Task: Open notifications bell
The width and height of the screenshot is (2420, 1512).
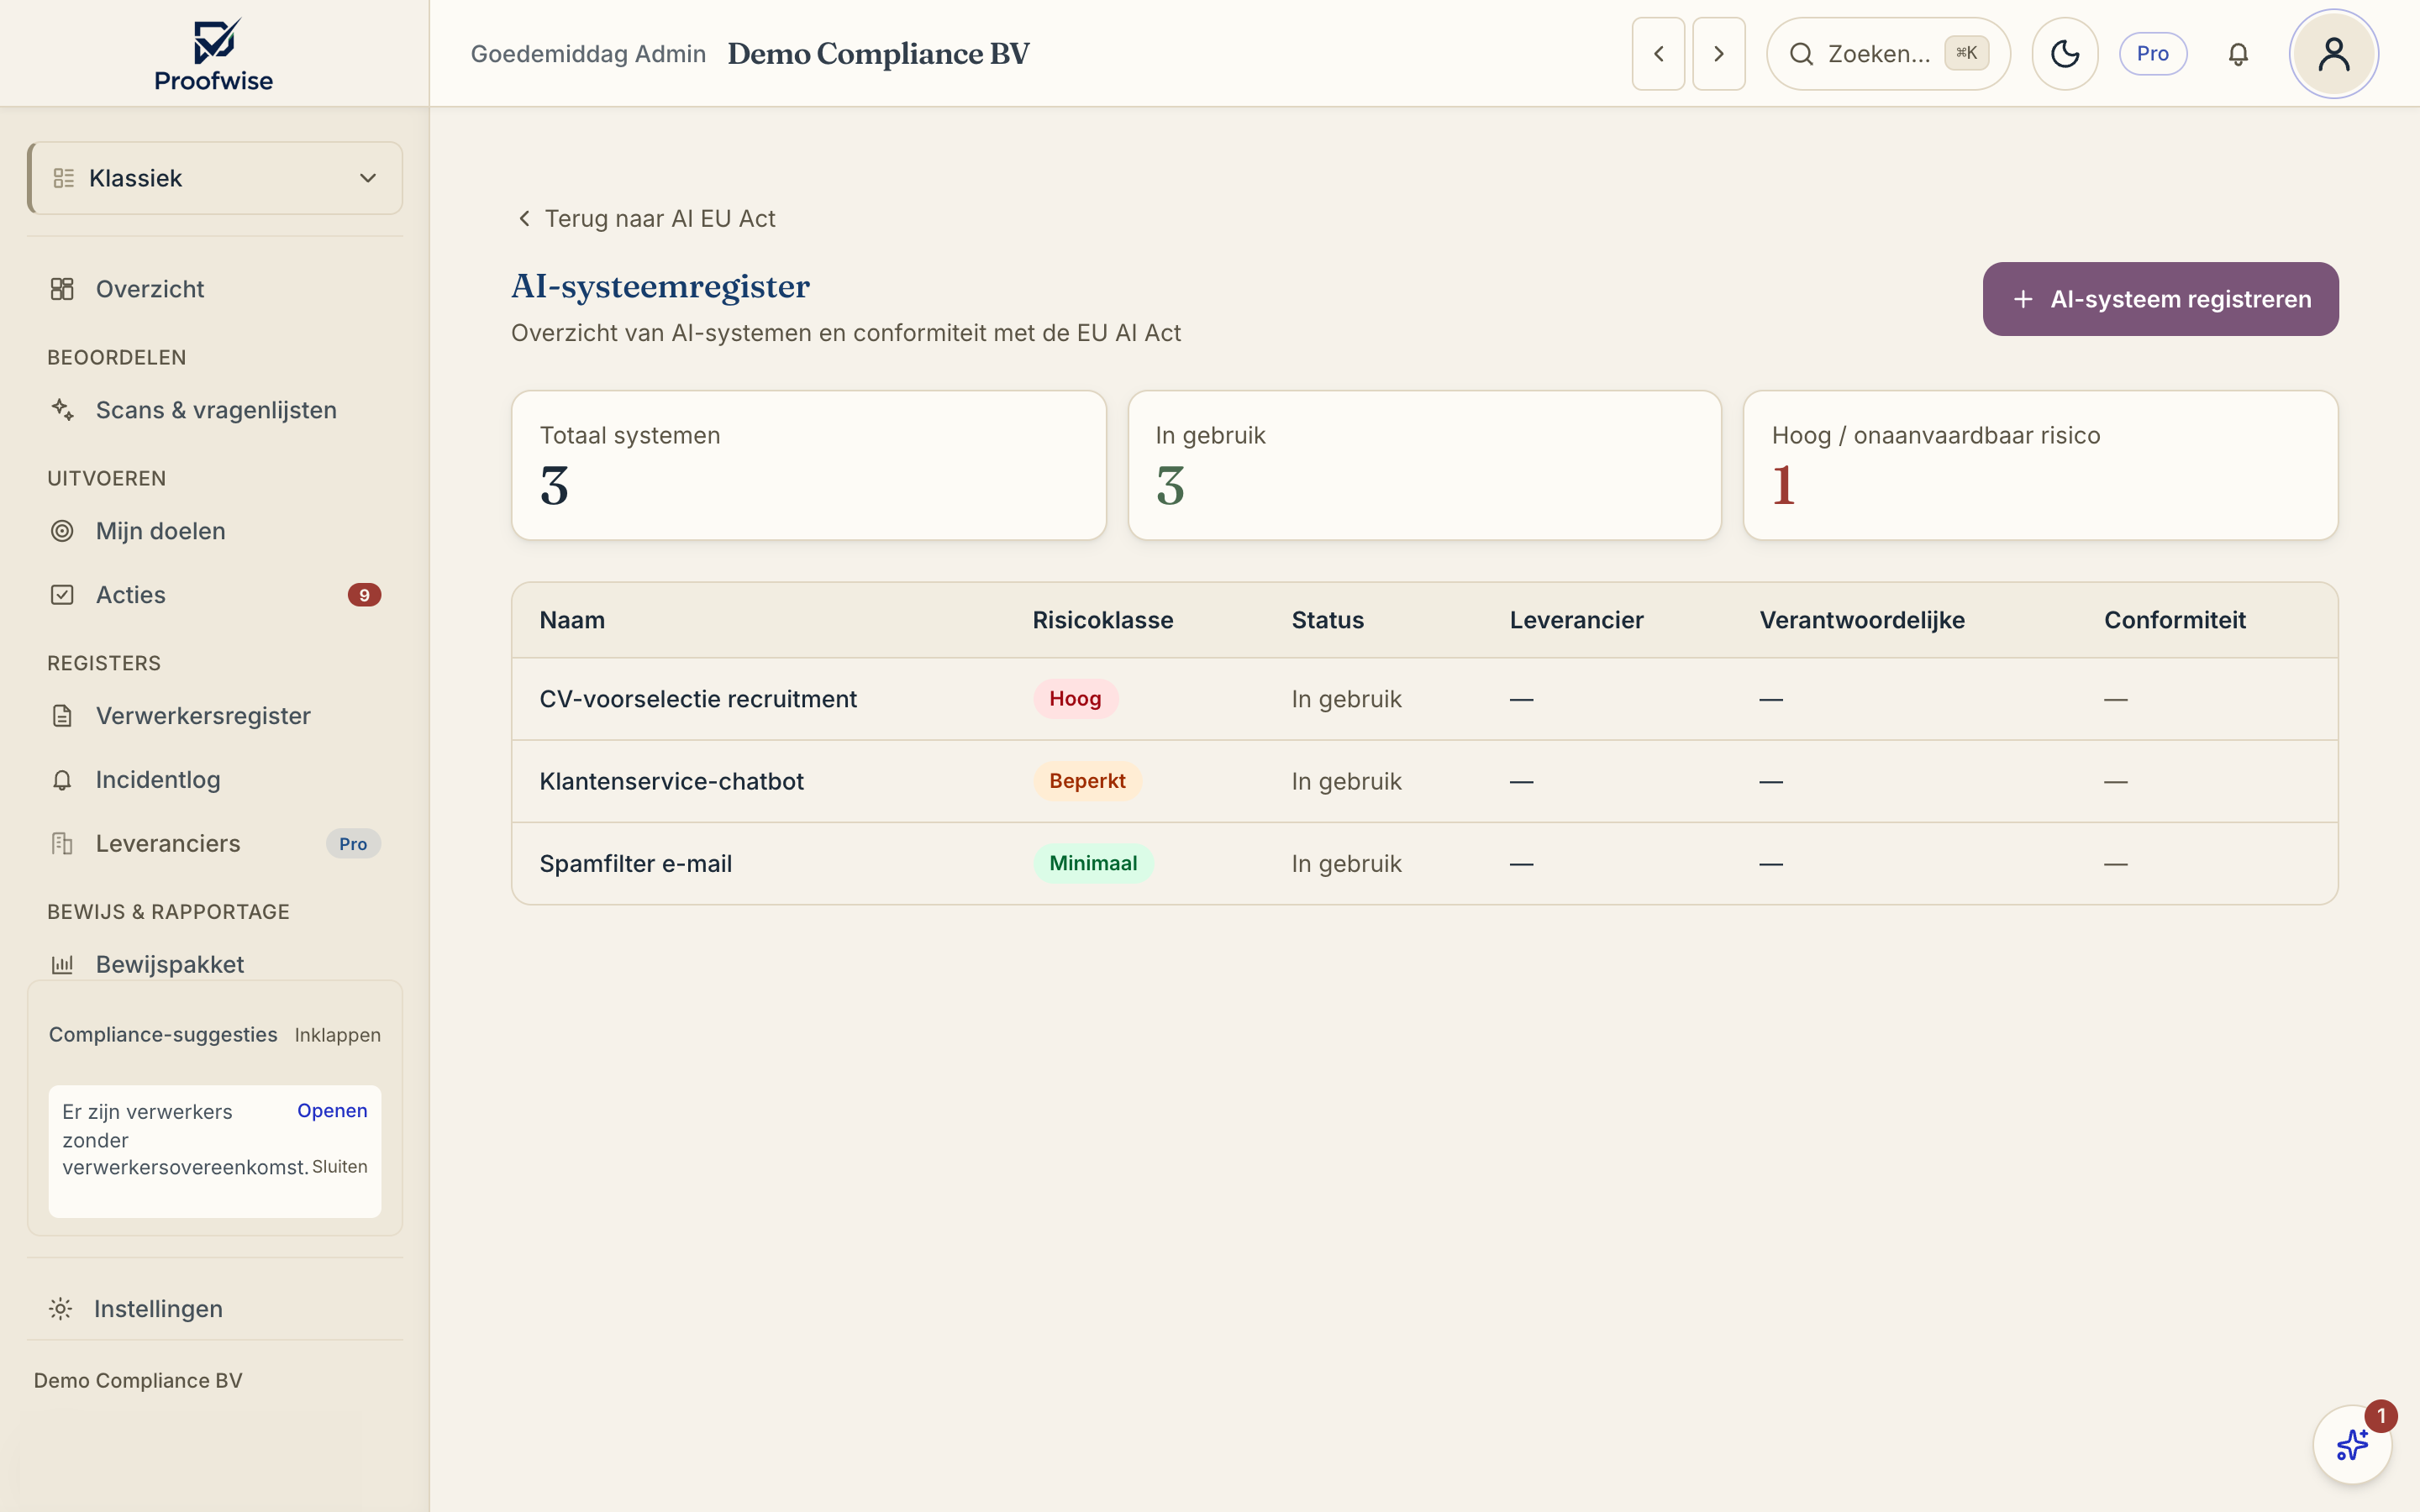Action: tap(2238, 54)
